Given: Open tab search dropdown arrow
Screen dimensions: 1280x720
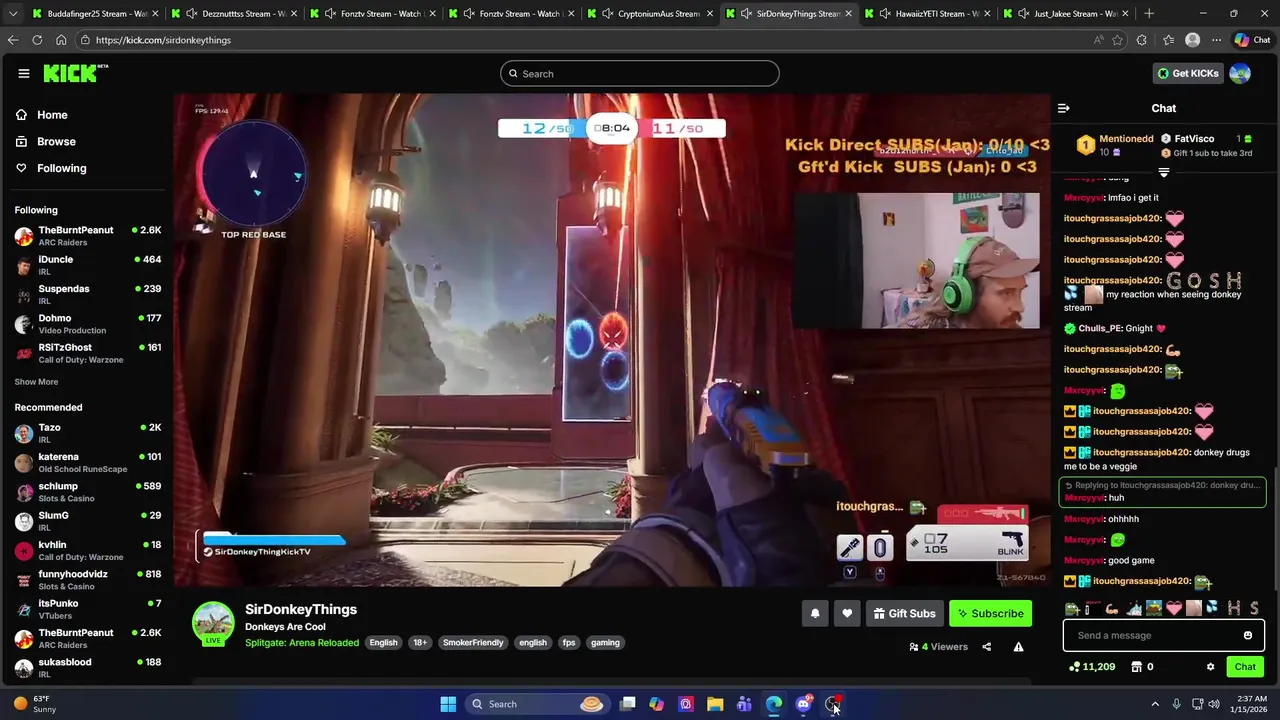Looking at the screenshot, I should (x=12, y=14).
